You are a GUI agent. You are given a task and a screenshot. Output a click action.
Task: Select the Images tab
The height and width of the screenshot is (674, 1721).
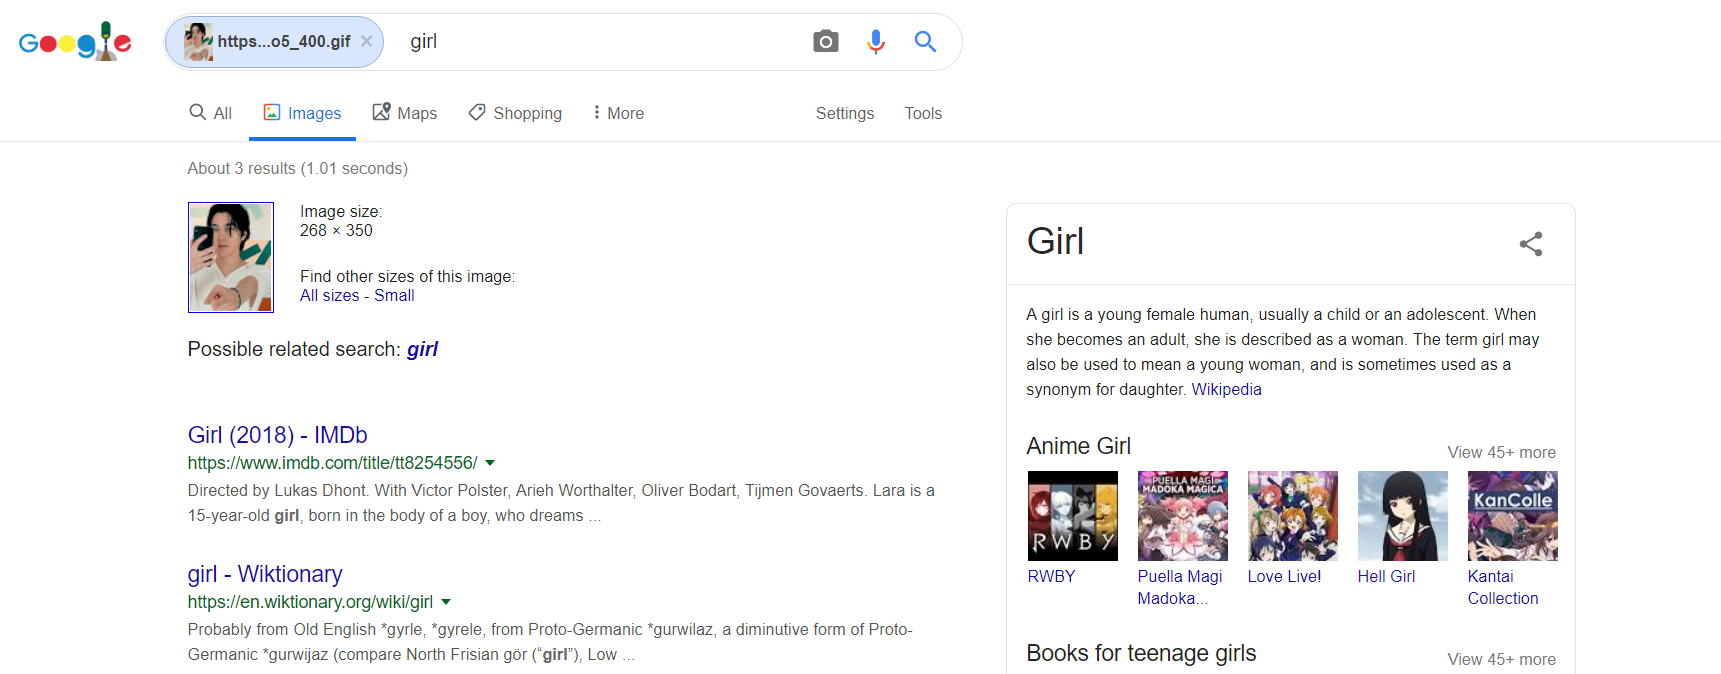(x=302, y=113)
